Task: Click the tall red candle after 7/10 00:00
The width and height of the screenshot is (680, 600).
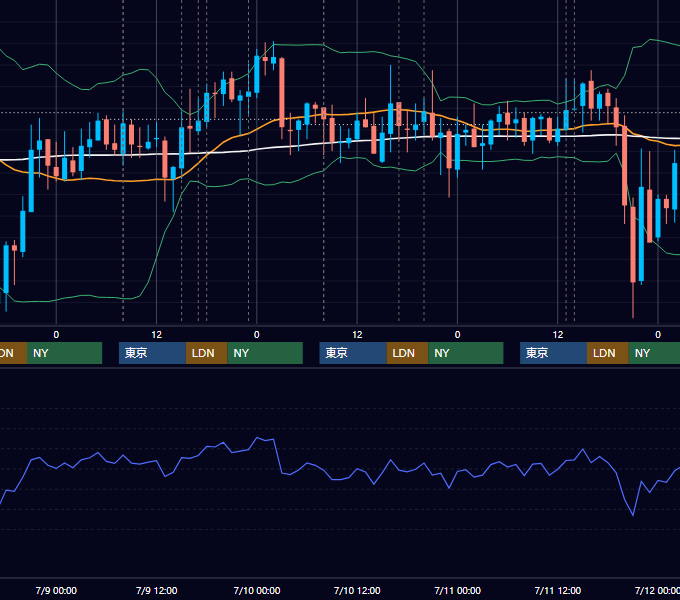Action: [x=282, y=92]
